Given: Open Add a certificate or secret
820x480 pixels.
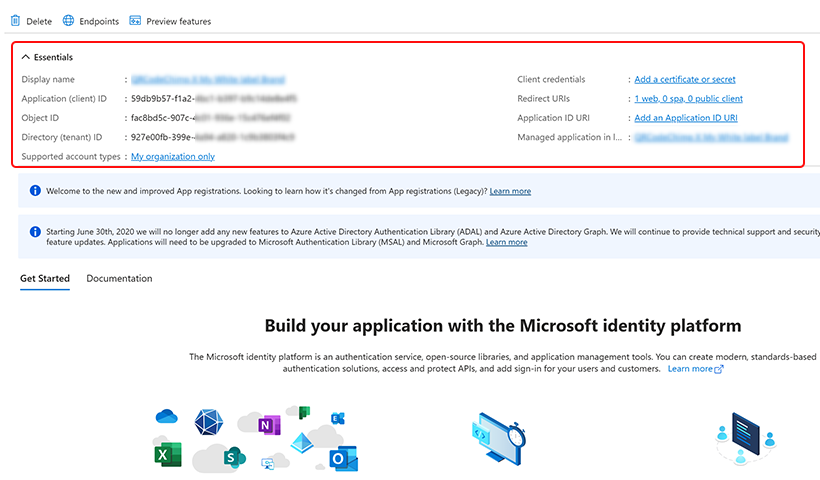Looking at the screenshot, I should [x=685, y=79].
